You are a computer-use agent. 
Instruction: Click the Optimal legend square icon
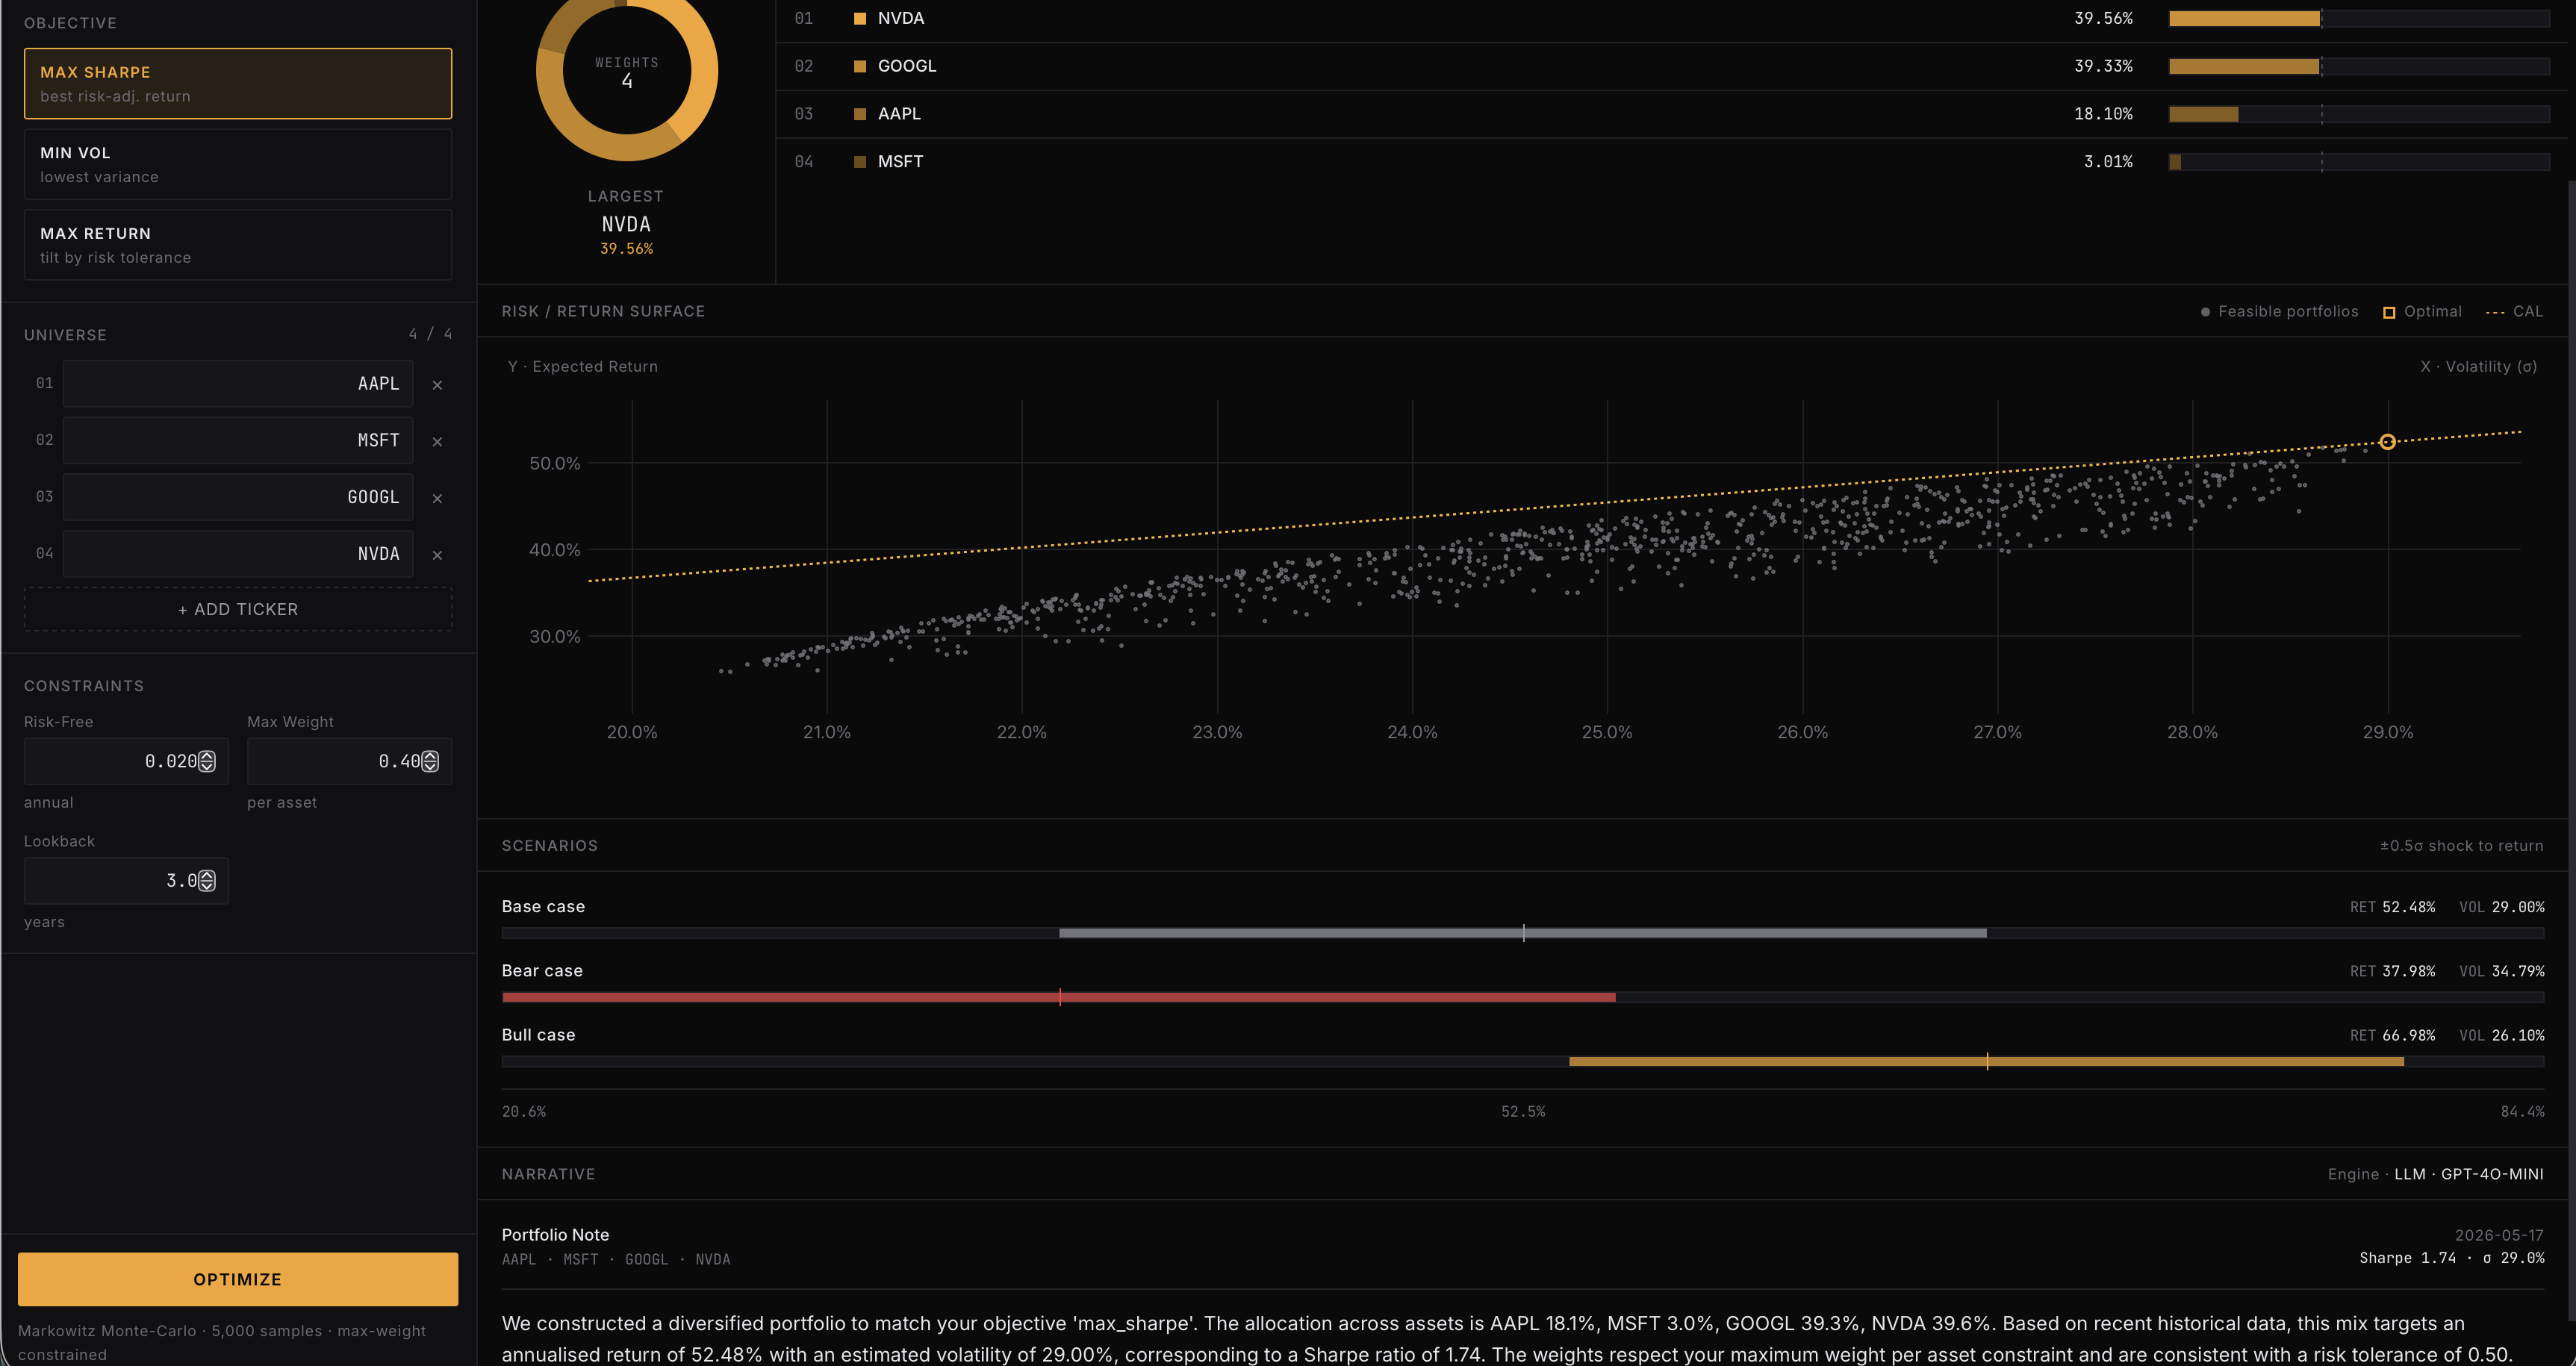2389,312
